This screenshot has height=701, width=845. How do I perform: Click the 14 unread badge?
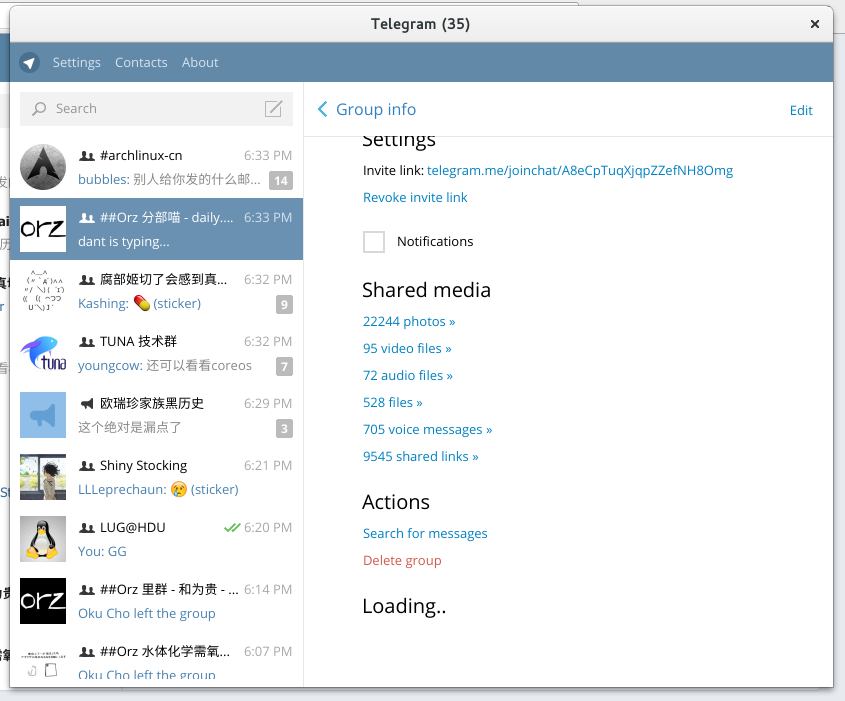281,181
